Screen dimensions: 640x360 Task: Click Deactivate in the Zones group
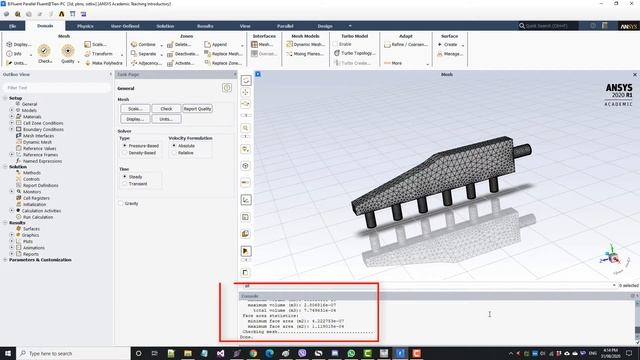tap(183, 53)
